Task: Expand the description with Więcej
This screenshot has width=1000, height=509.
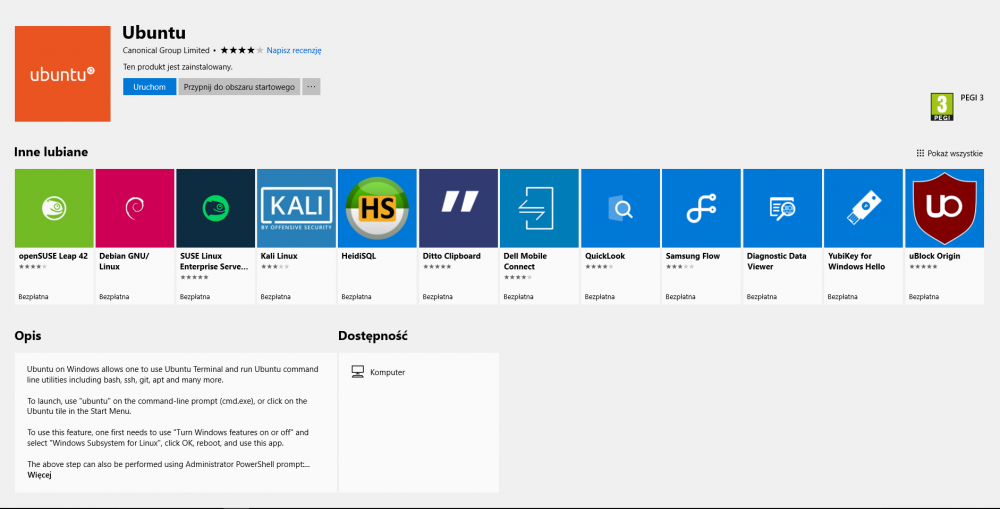Action: tap(39, 475)
